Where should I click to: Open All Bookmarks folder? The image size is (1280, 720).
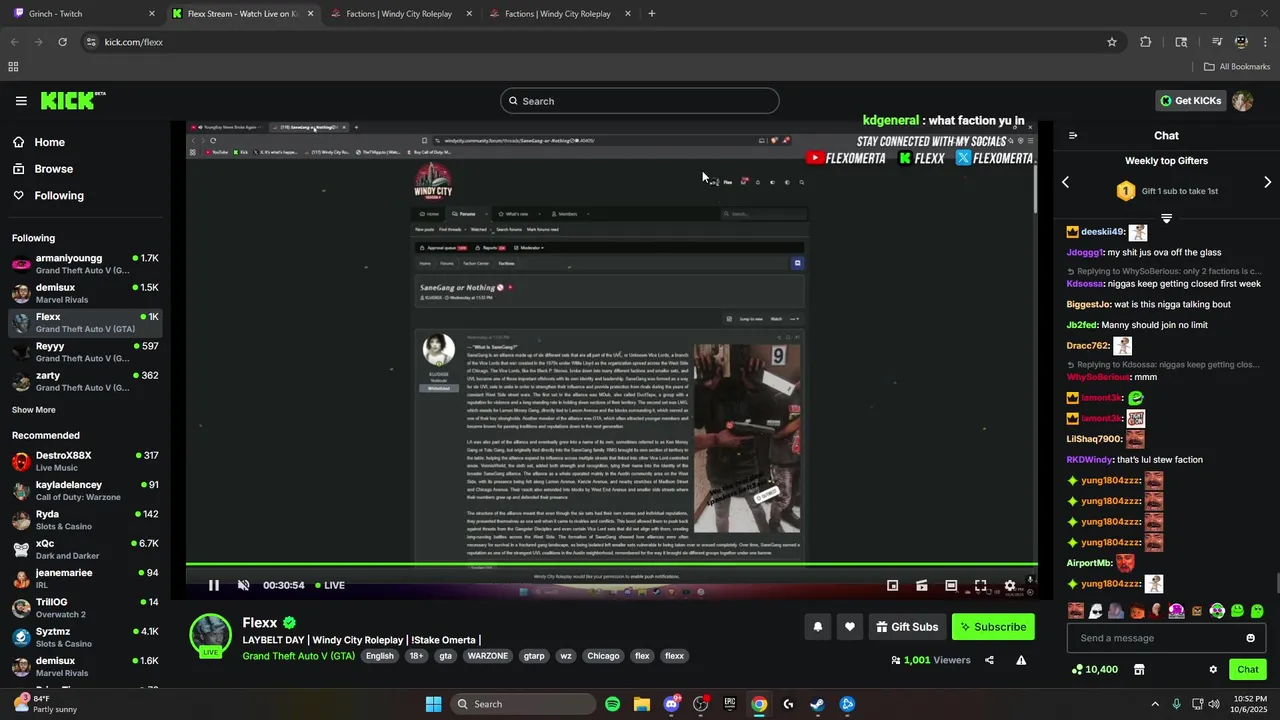pos(1237,67)
